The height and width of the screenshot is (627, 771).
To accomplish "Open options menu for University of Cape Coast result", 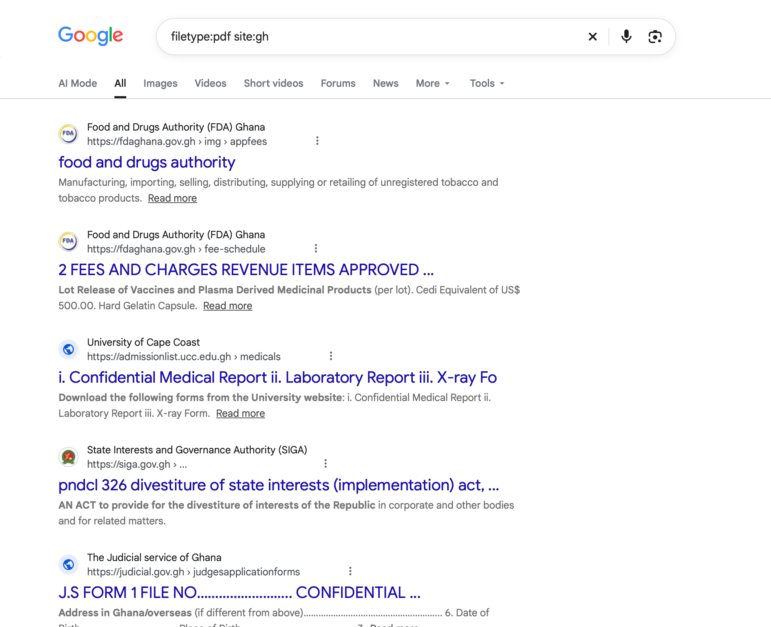I will [x=331, y=356].
